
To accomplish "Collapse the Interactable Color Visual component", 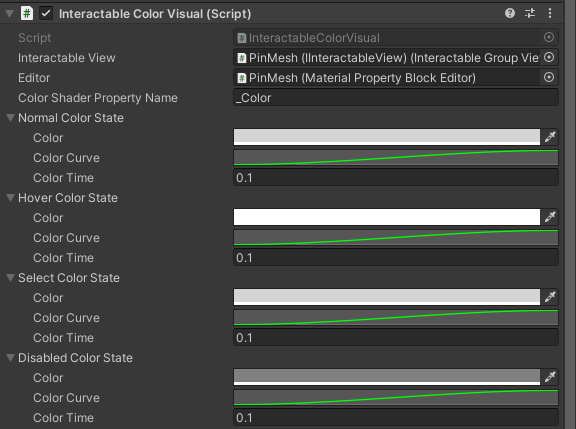I will coord(10,14).
